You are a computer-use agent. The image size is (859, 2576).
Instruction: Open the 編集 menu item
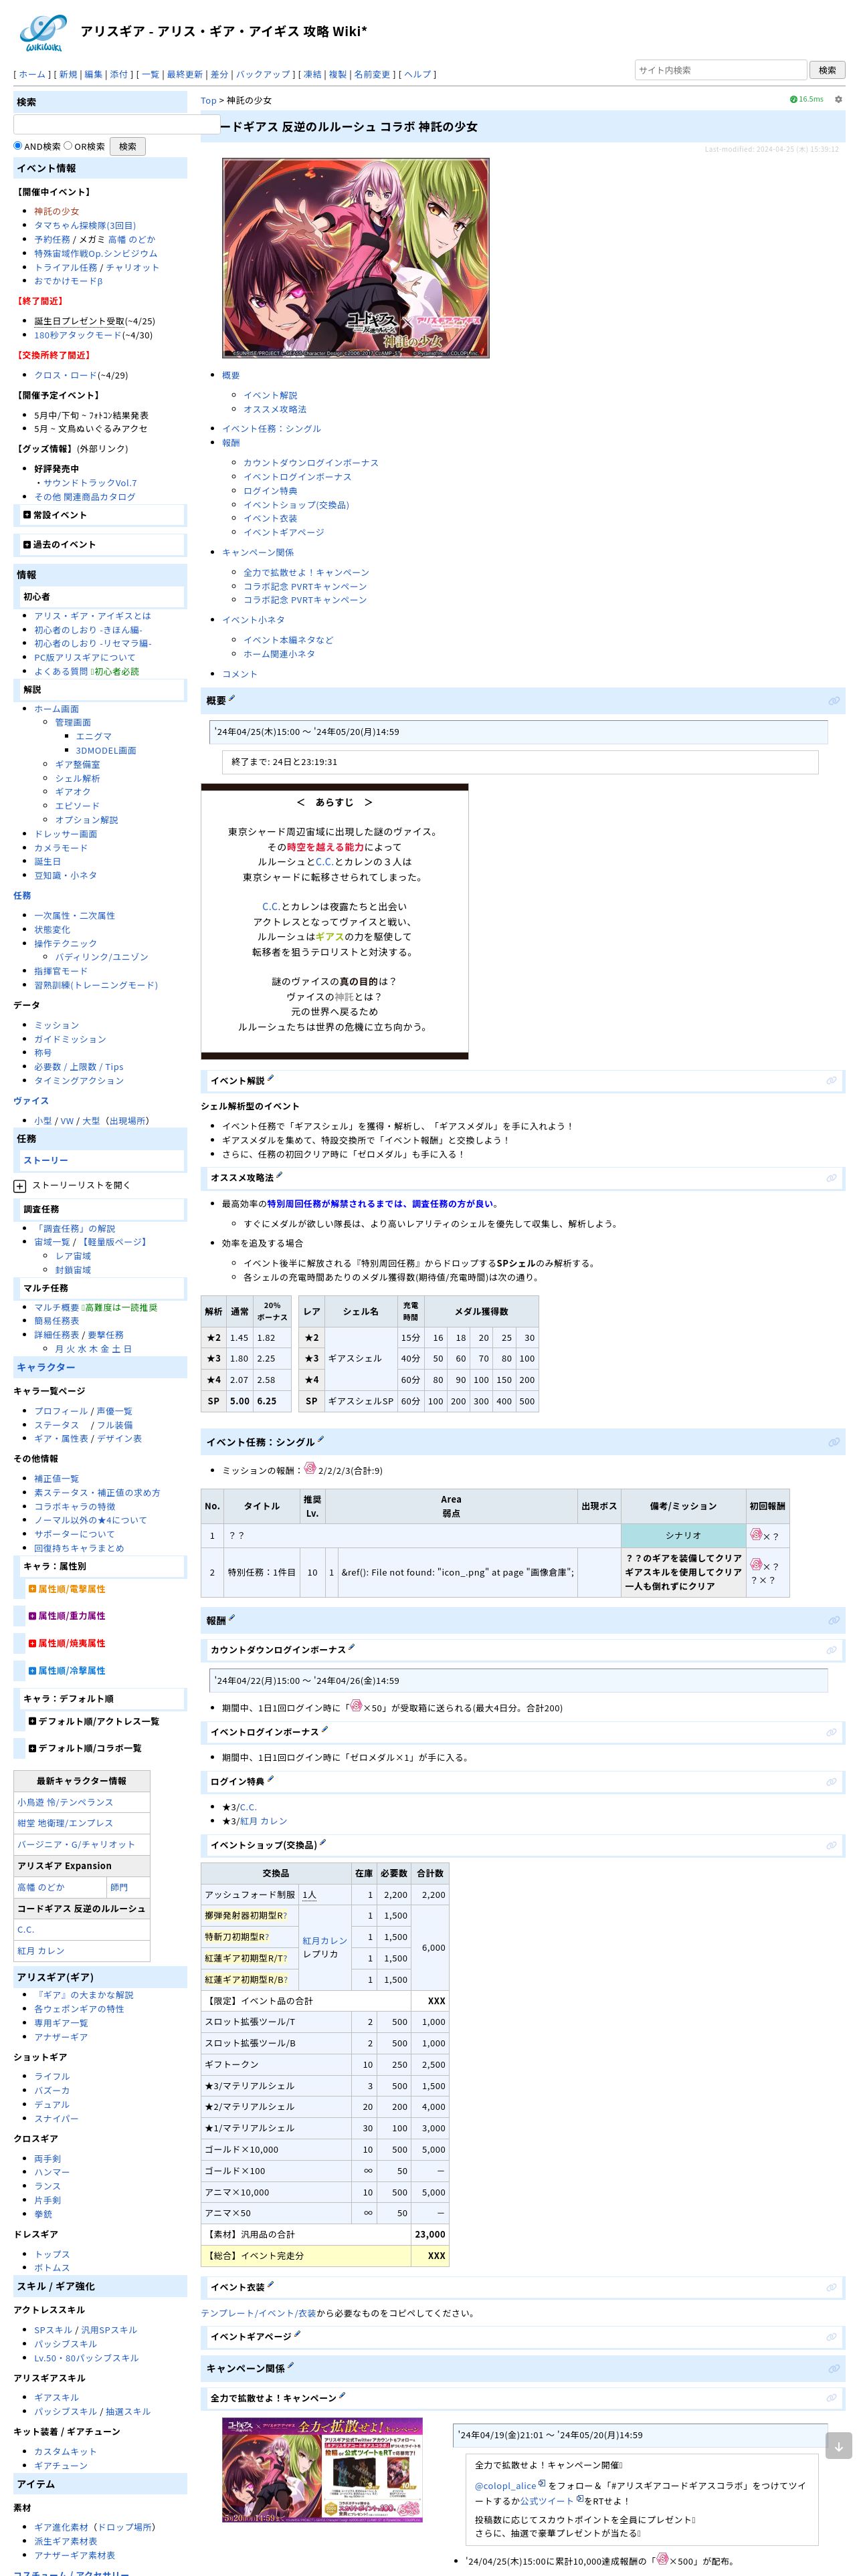(x=93, y=74)
